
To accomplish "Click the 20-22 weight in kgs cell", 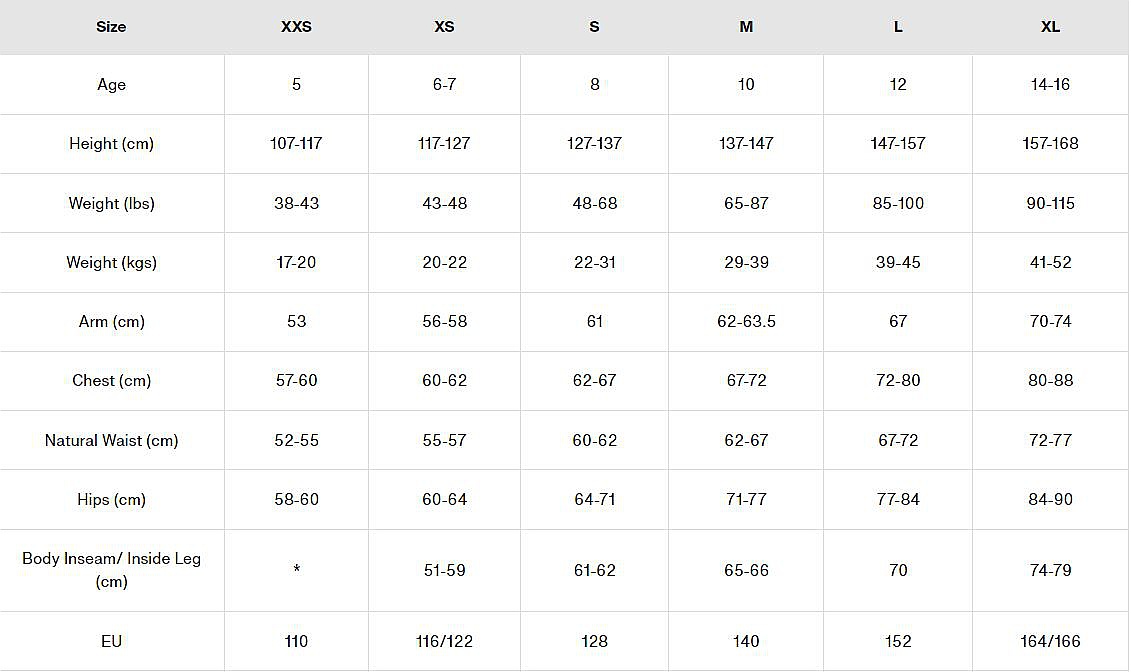I will [444, 263].
